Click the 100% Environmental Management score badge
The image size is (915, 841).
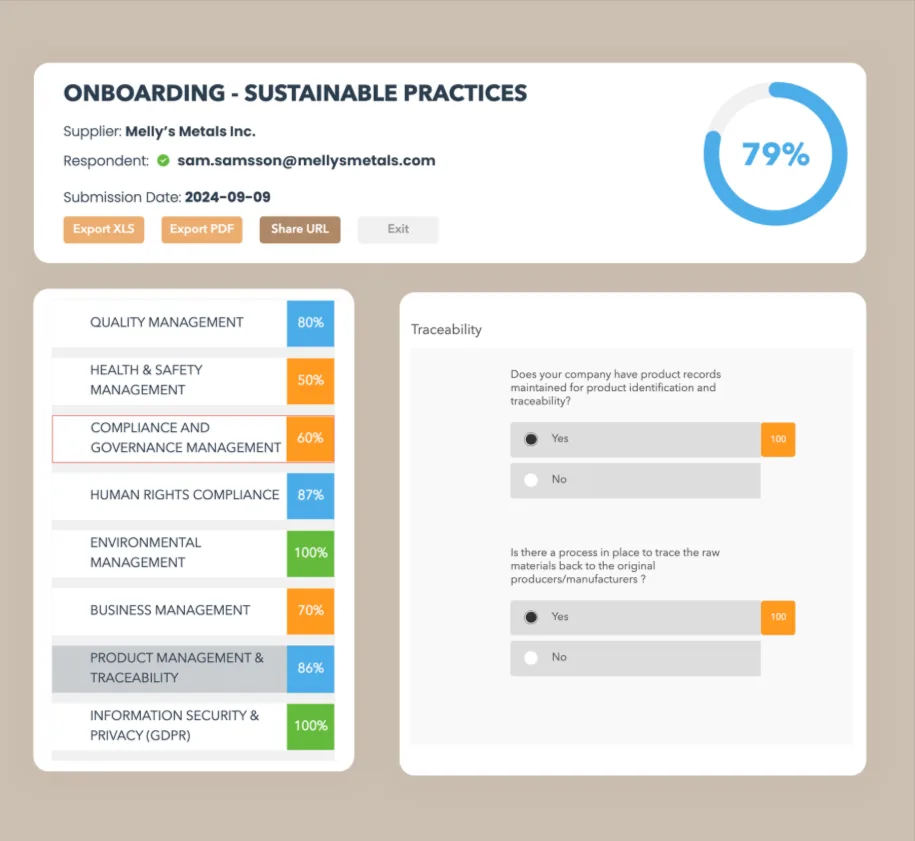[310, 553]
